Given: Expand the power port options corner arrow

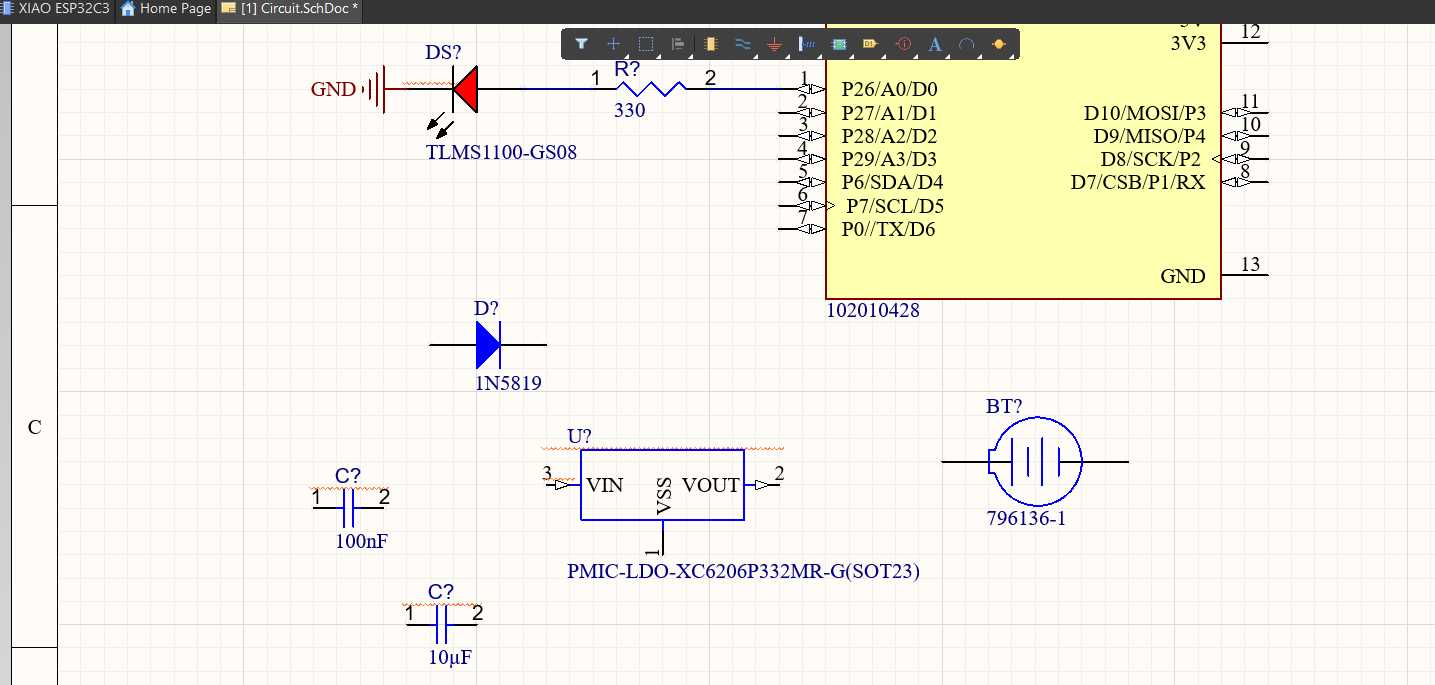Looking at the screenshot, I should tap(786, 55).
